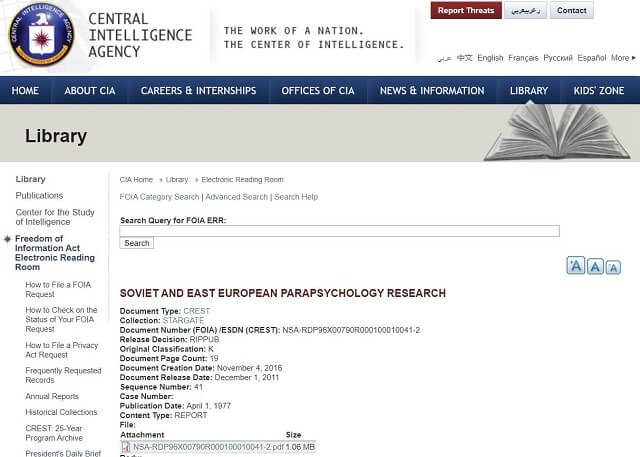Click the PDF file icon in attachments
640x457 pixels.
point(126,447)
